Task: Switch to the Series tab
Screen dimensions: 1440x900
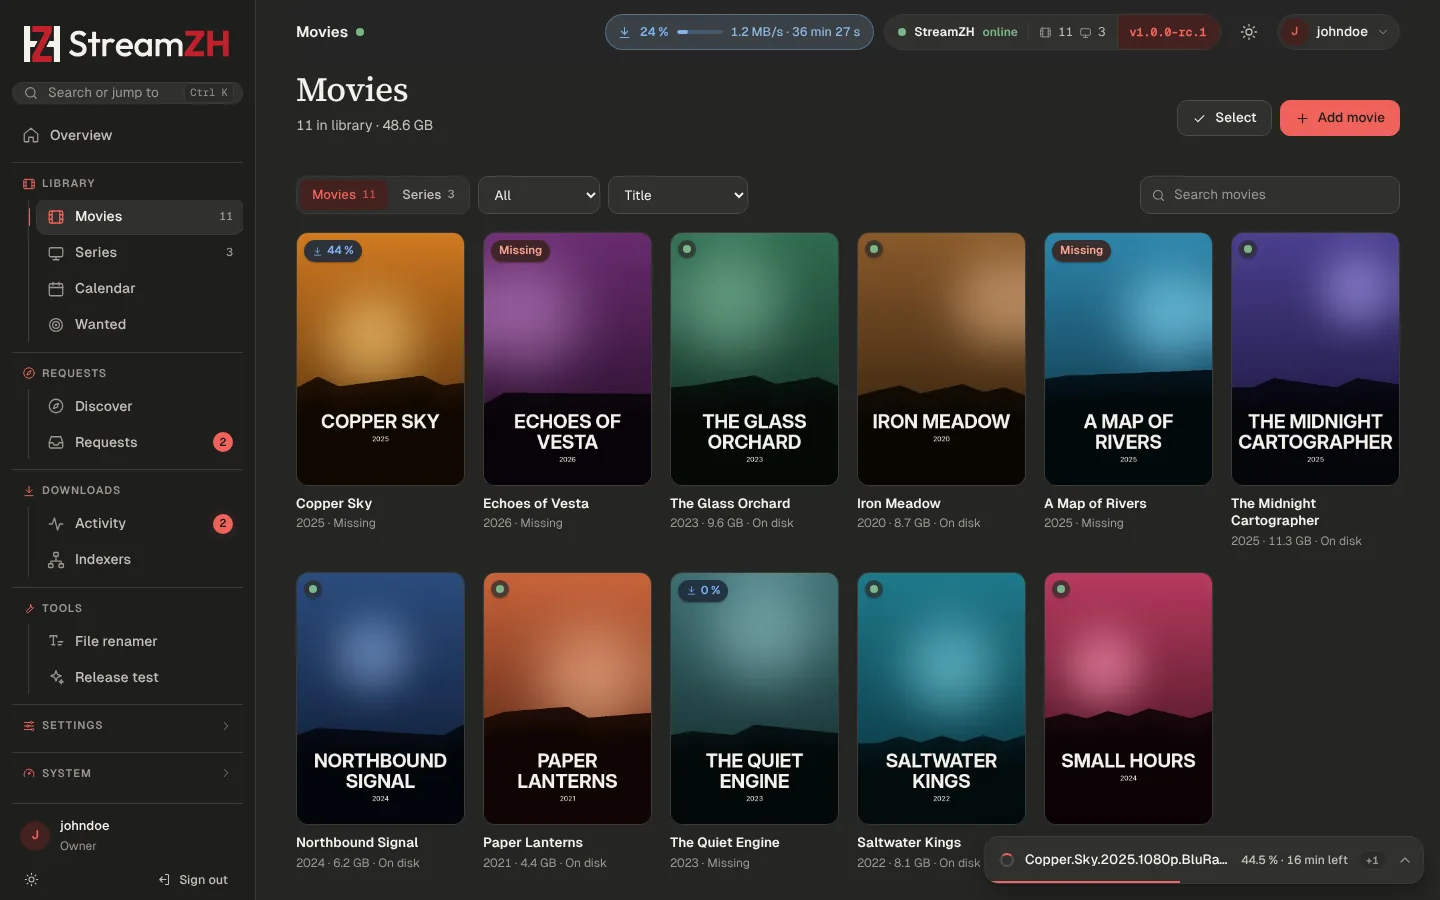Action: (x=428, y=195)
